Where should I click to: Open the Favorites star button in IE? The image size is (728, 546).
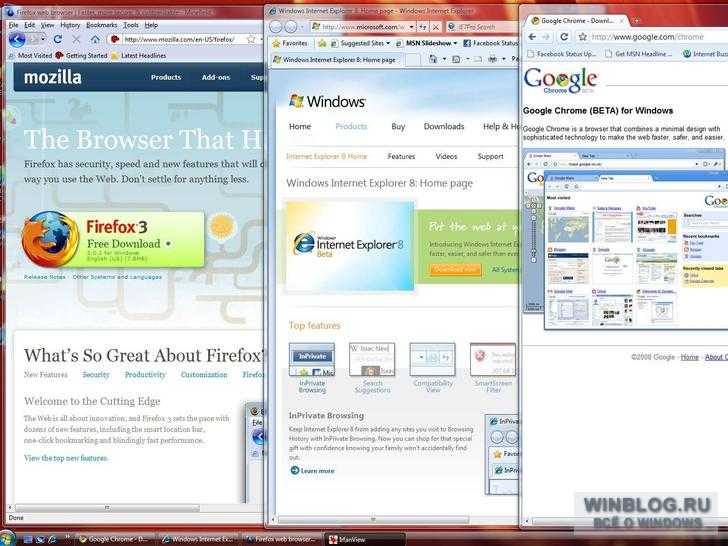point(290,43)
